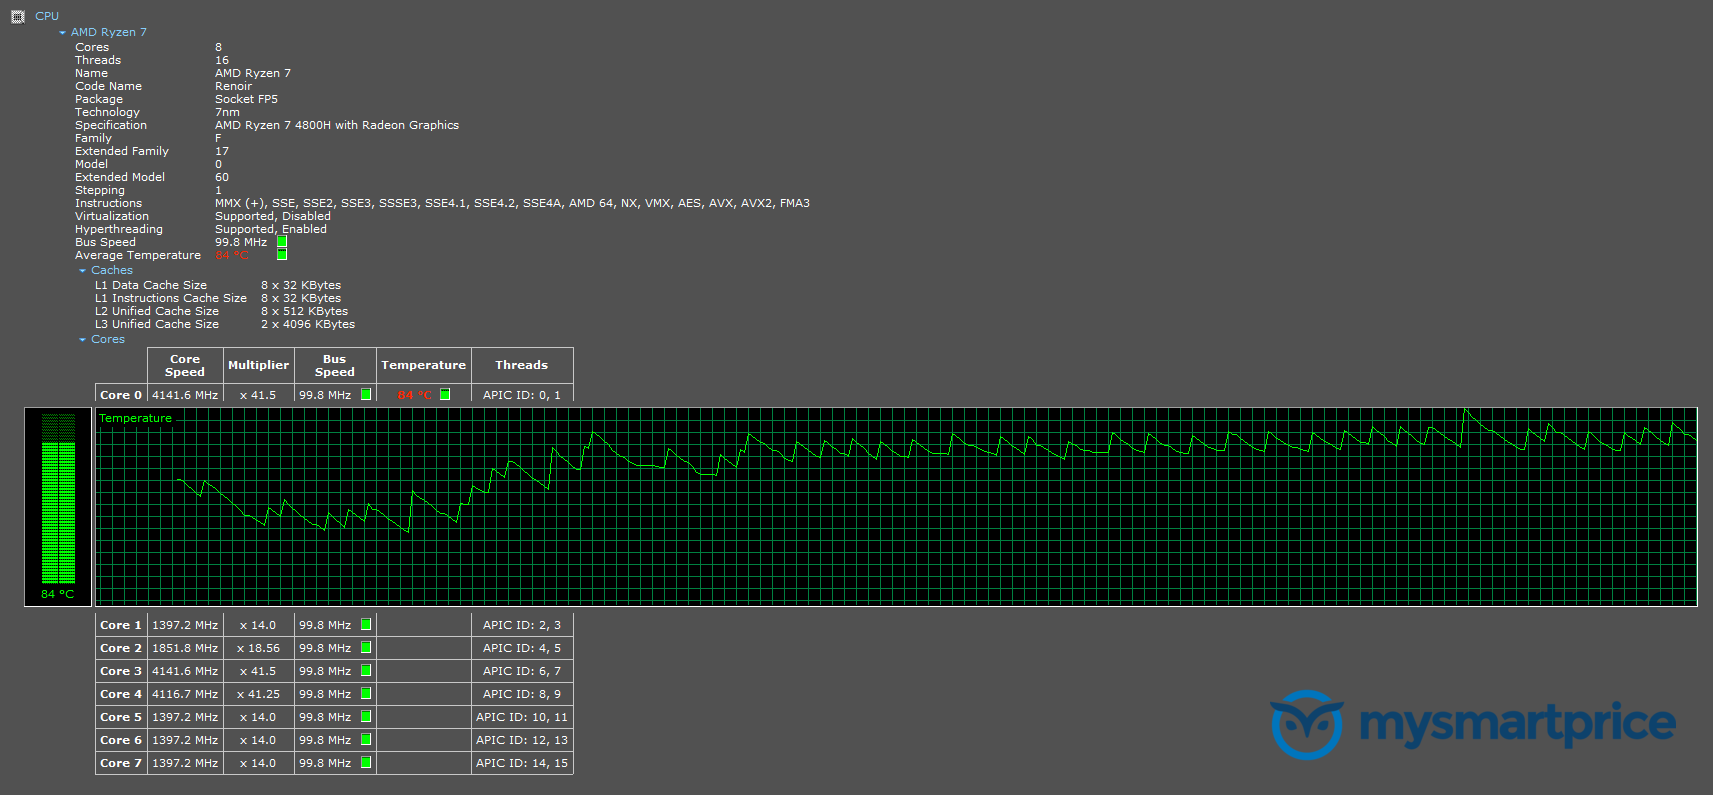Click the Temperature line graph
The width and height of the screenshot is (1713, 795).
pyautogui.click(x=896, y=506)
